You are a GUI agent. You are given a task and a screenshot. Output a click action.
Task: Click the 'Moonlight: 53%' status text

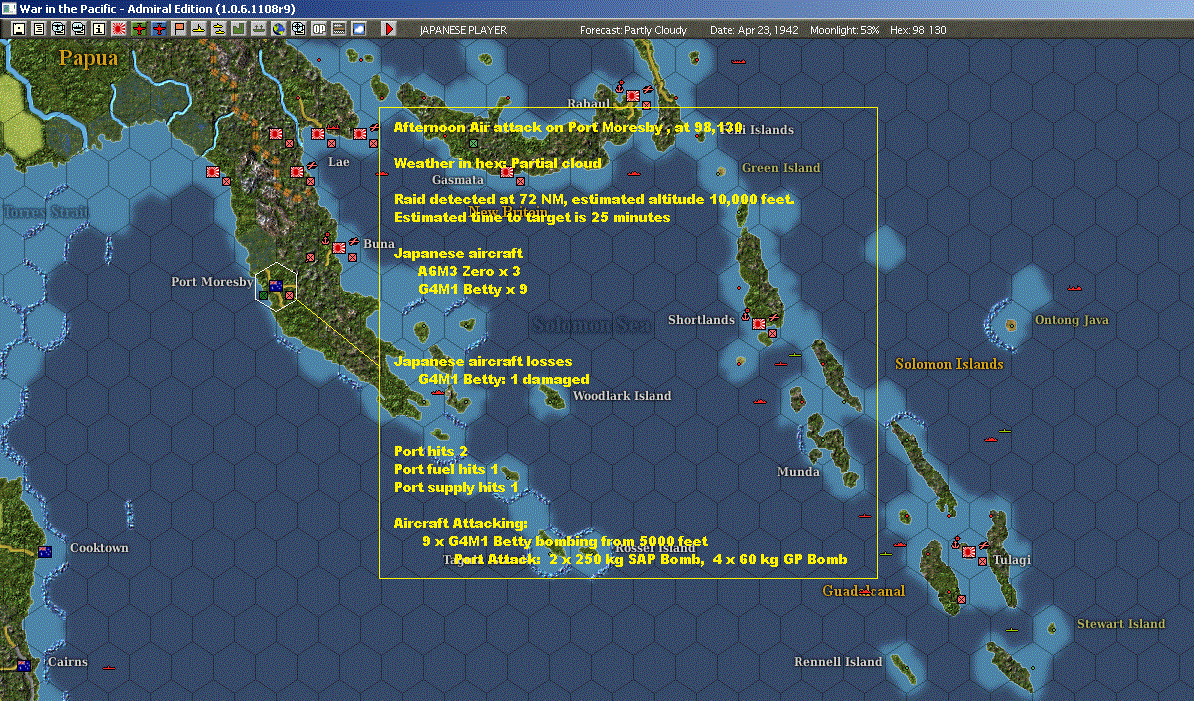click(x=844, y=30)
